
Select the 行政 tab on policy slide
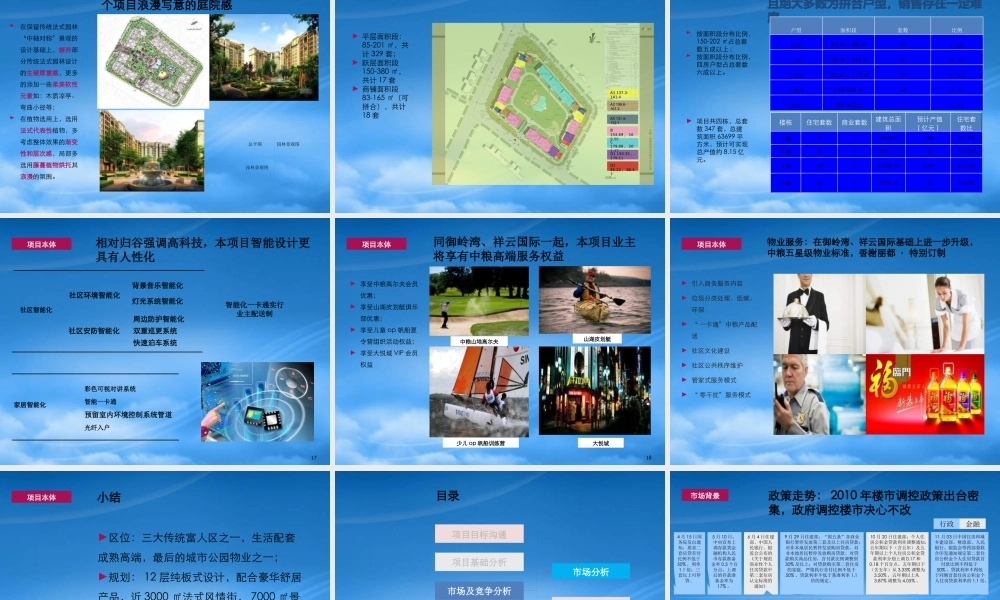(947, 523)
